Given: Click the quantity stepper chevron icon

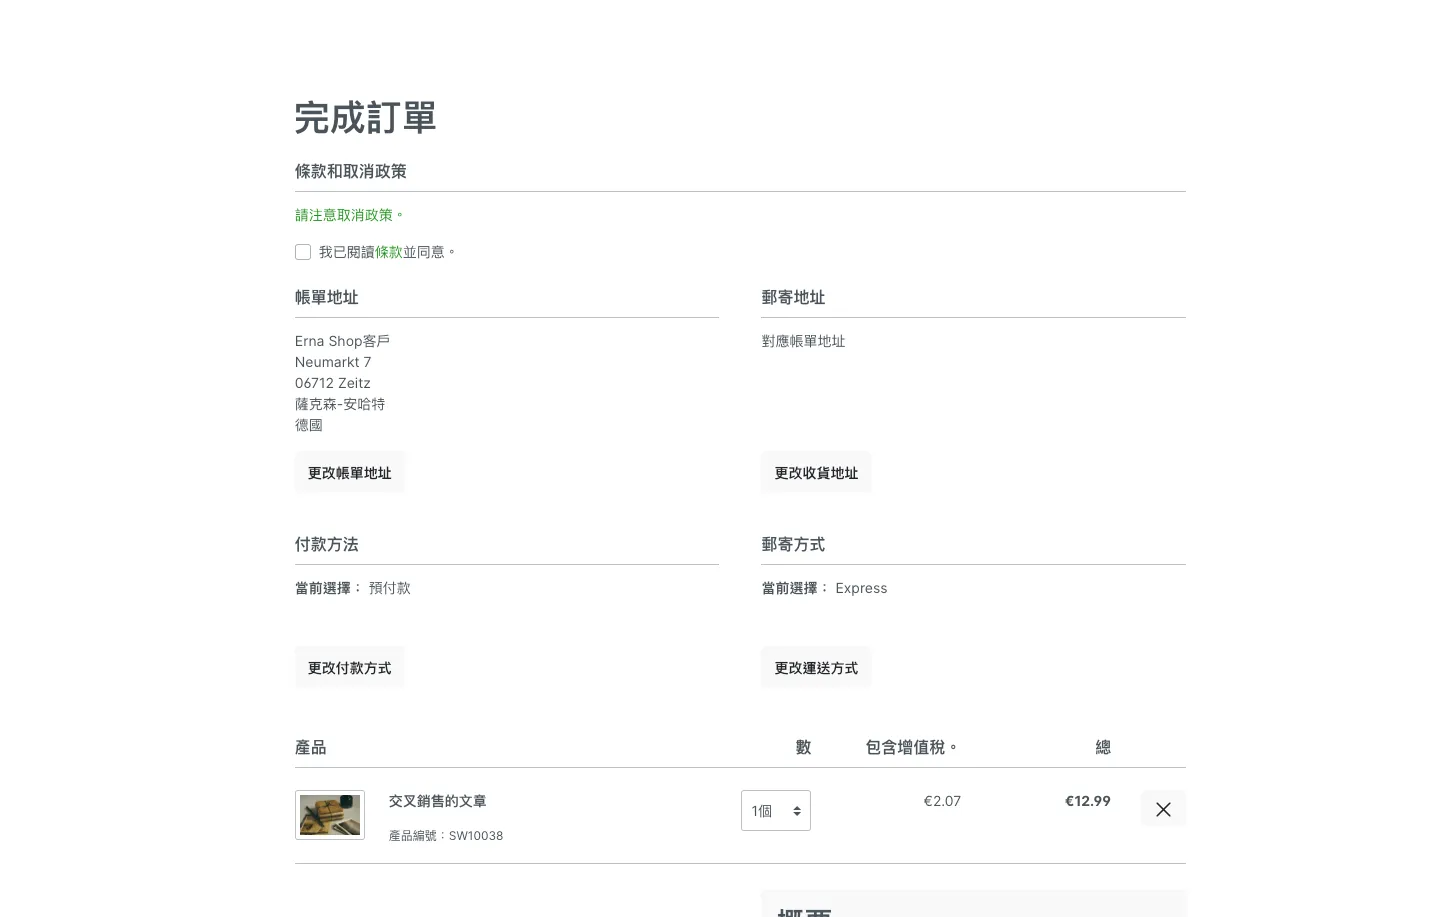Looking at the screenshot, I should 797,810.
